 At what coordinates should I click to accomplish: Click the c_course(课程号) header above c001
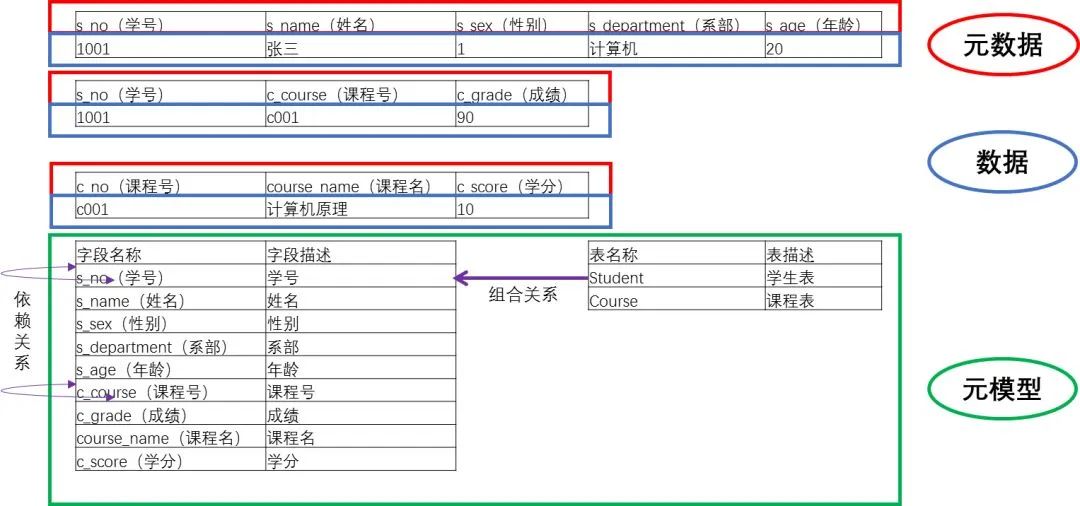[x=360, y=93]
